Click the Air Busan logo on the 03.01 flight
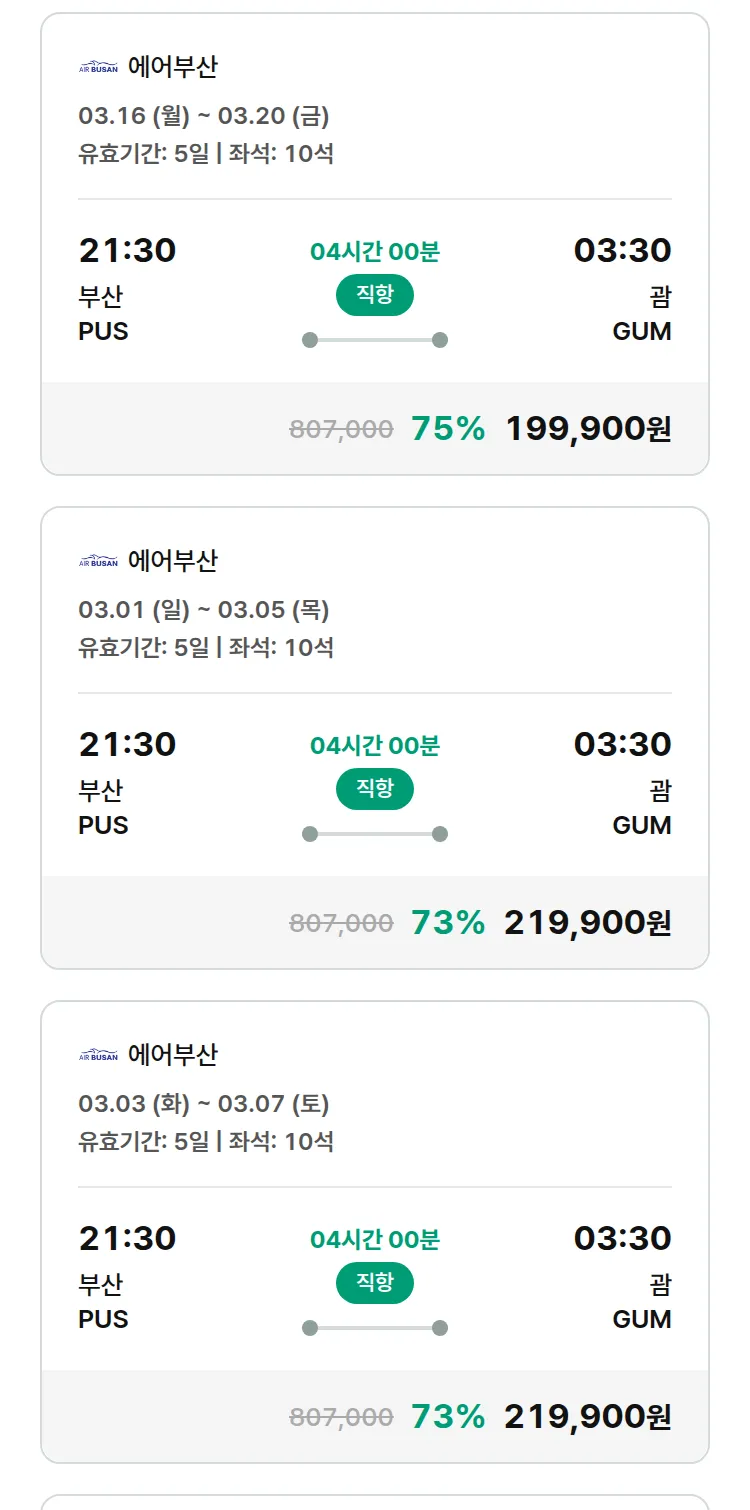 pyautogui.click(x=98, y=562)
